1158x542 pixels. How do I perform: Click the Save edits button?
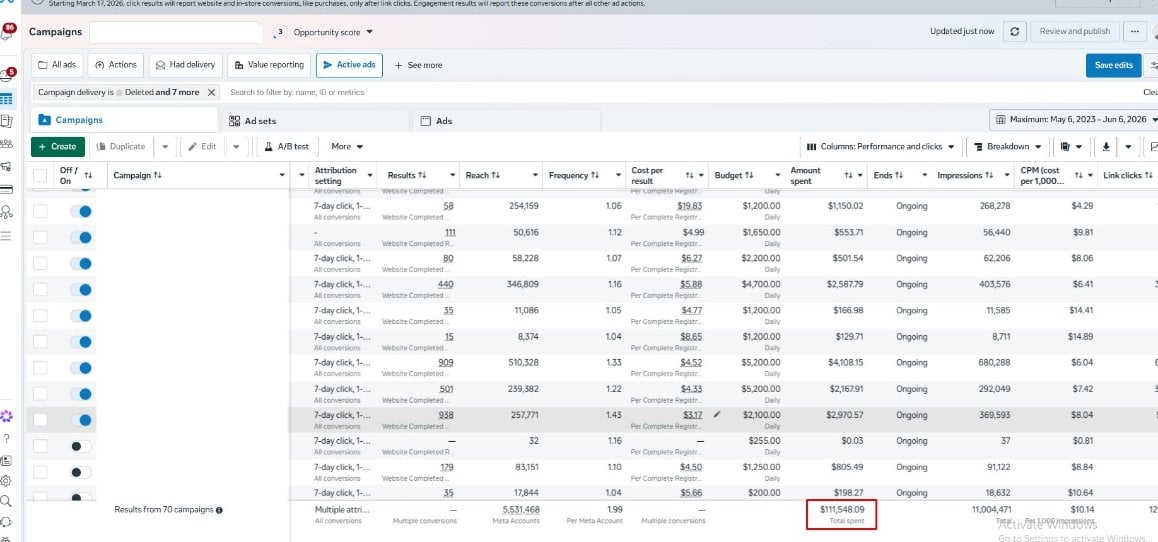click(1113, 65)
